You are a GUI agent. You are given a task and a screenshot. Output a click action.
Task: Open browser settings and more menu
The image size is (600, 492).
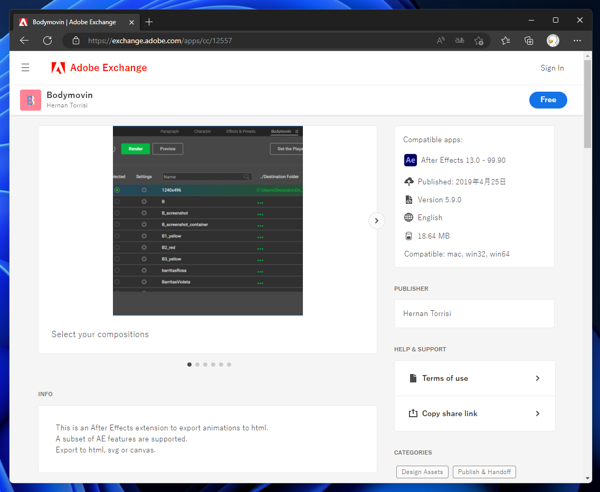(x=577, y=41)
